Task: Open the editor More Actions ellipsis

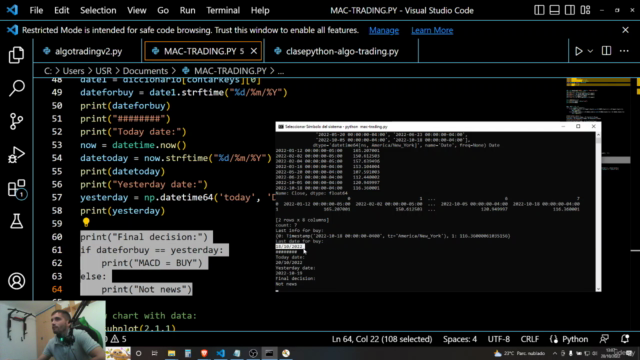Action: (x=624, y=51)
